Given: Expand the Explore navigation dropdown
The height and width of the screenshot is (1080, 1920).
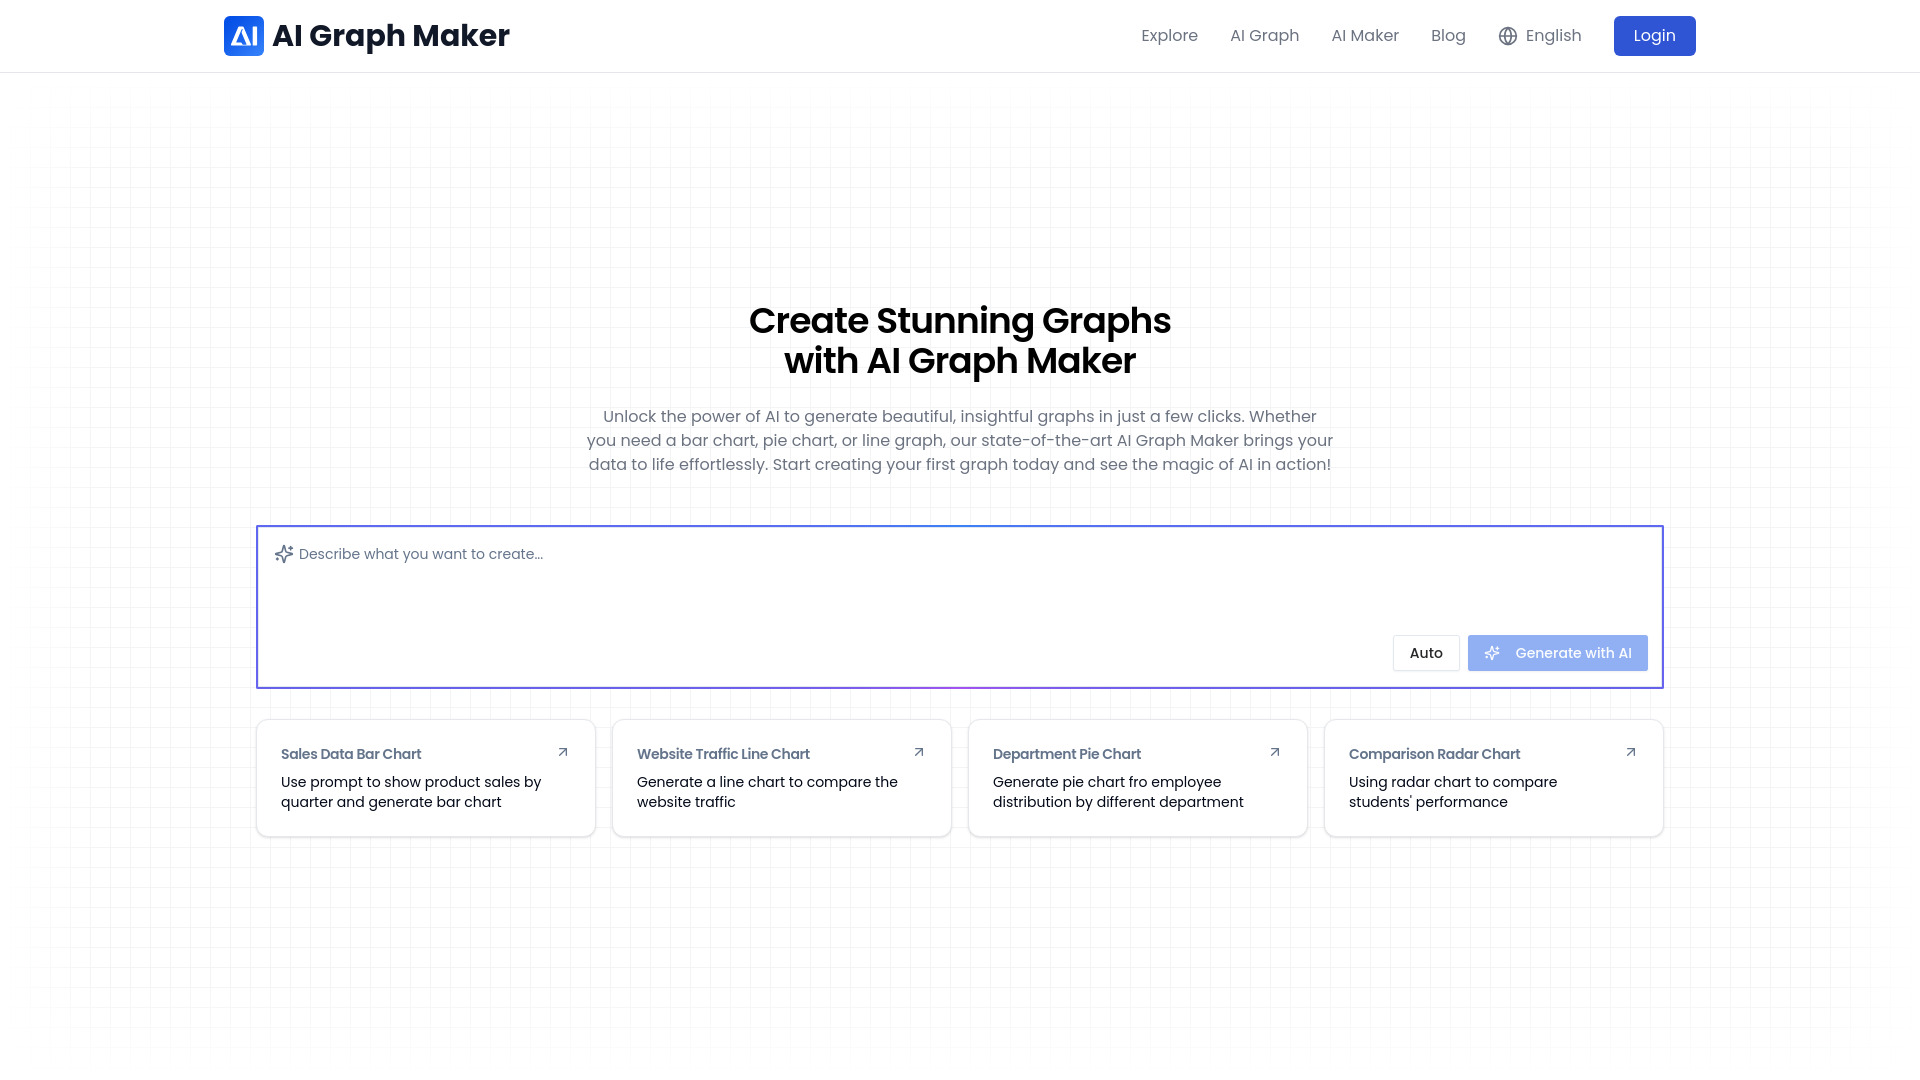Looking at the screenshot, I should coord(1168,36).
